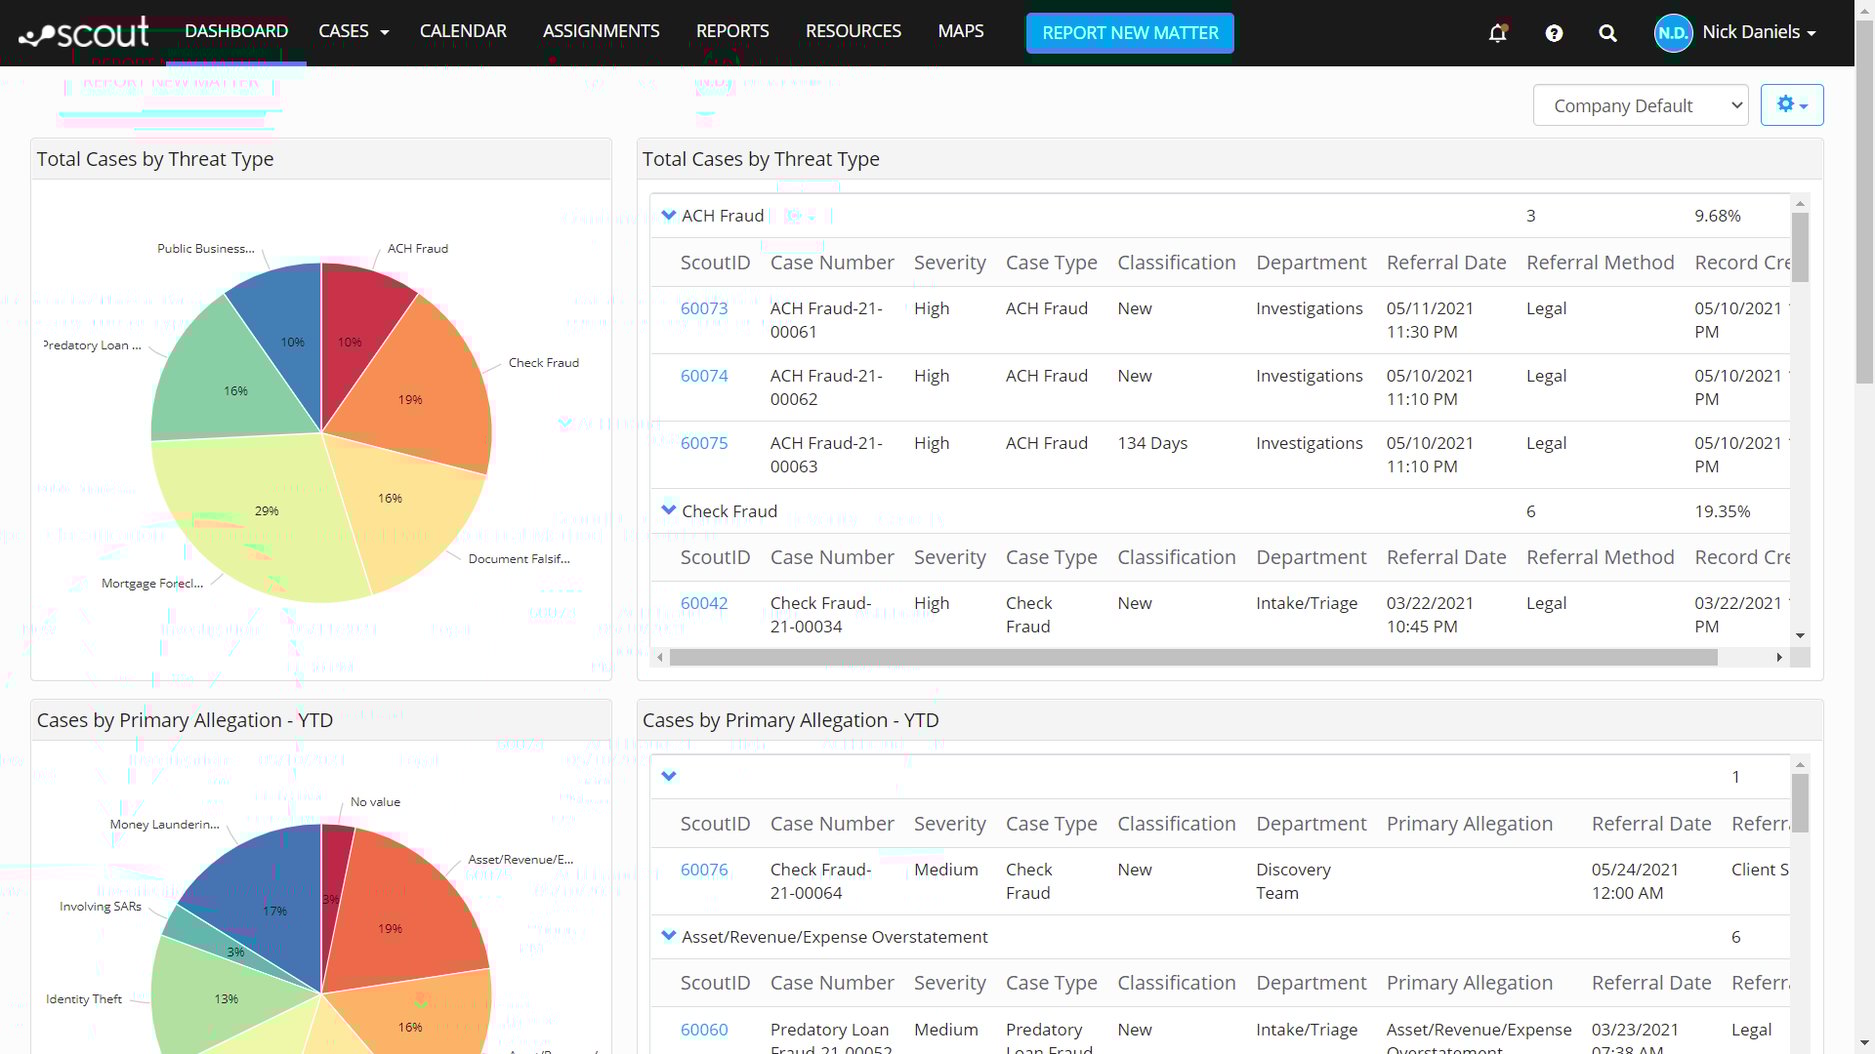Open case 60073 via its ScoutID link

point(703,308)
